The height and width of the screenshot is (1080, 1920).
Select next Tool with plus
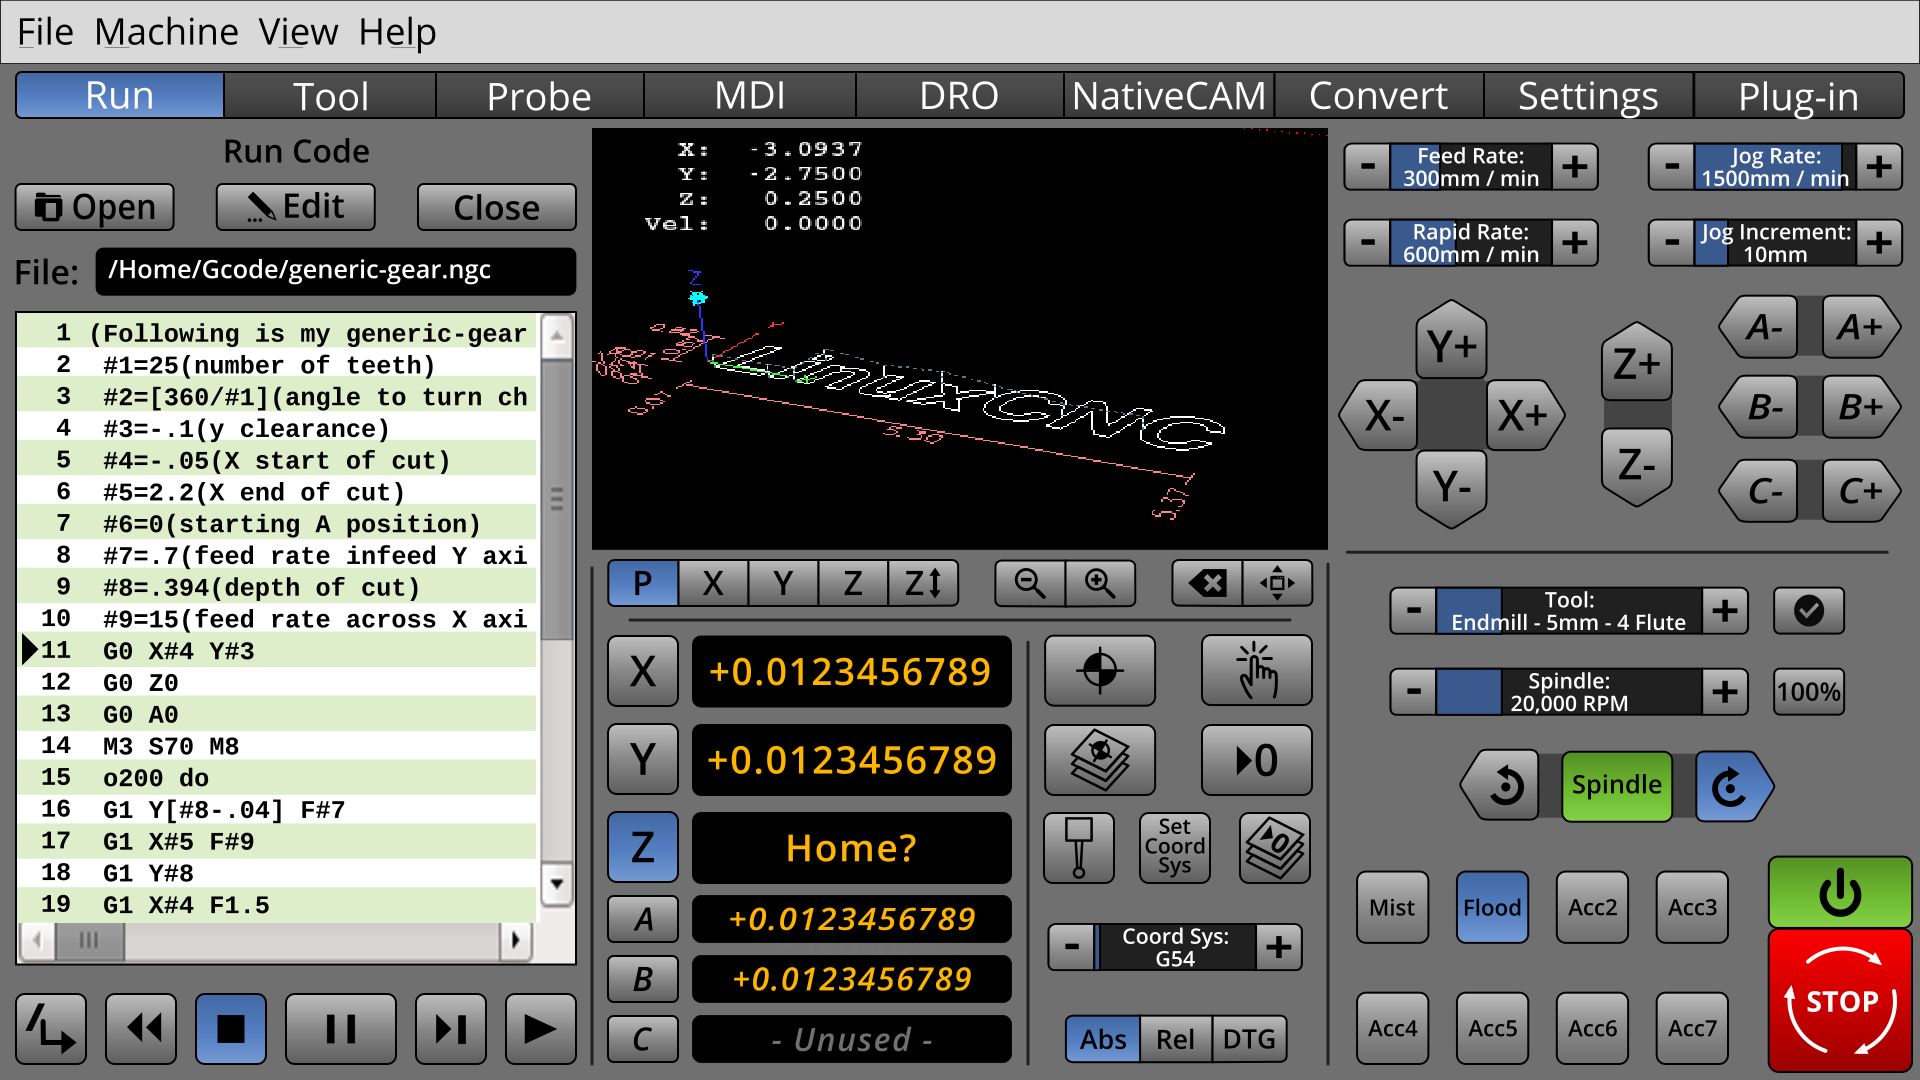point(1725,610)
